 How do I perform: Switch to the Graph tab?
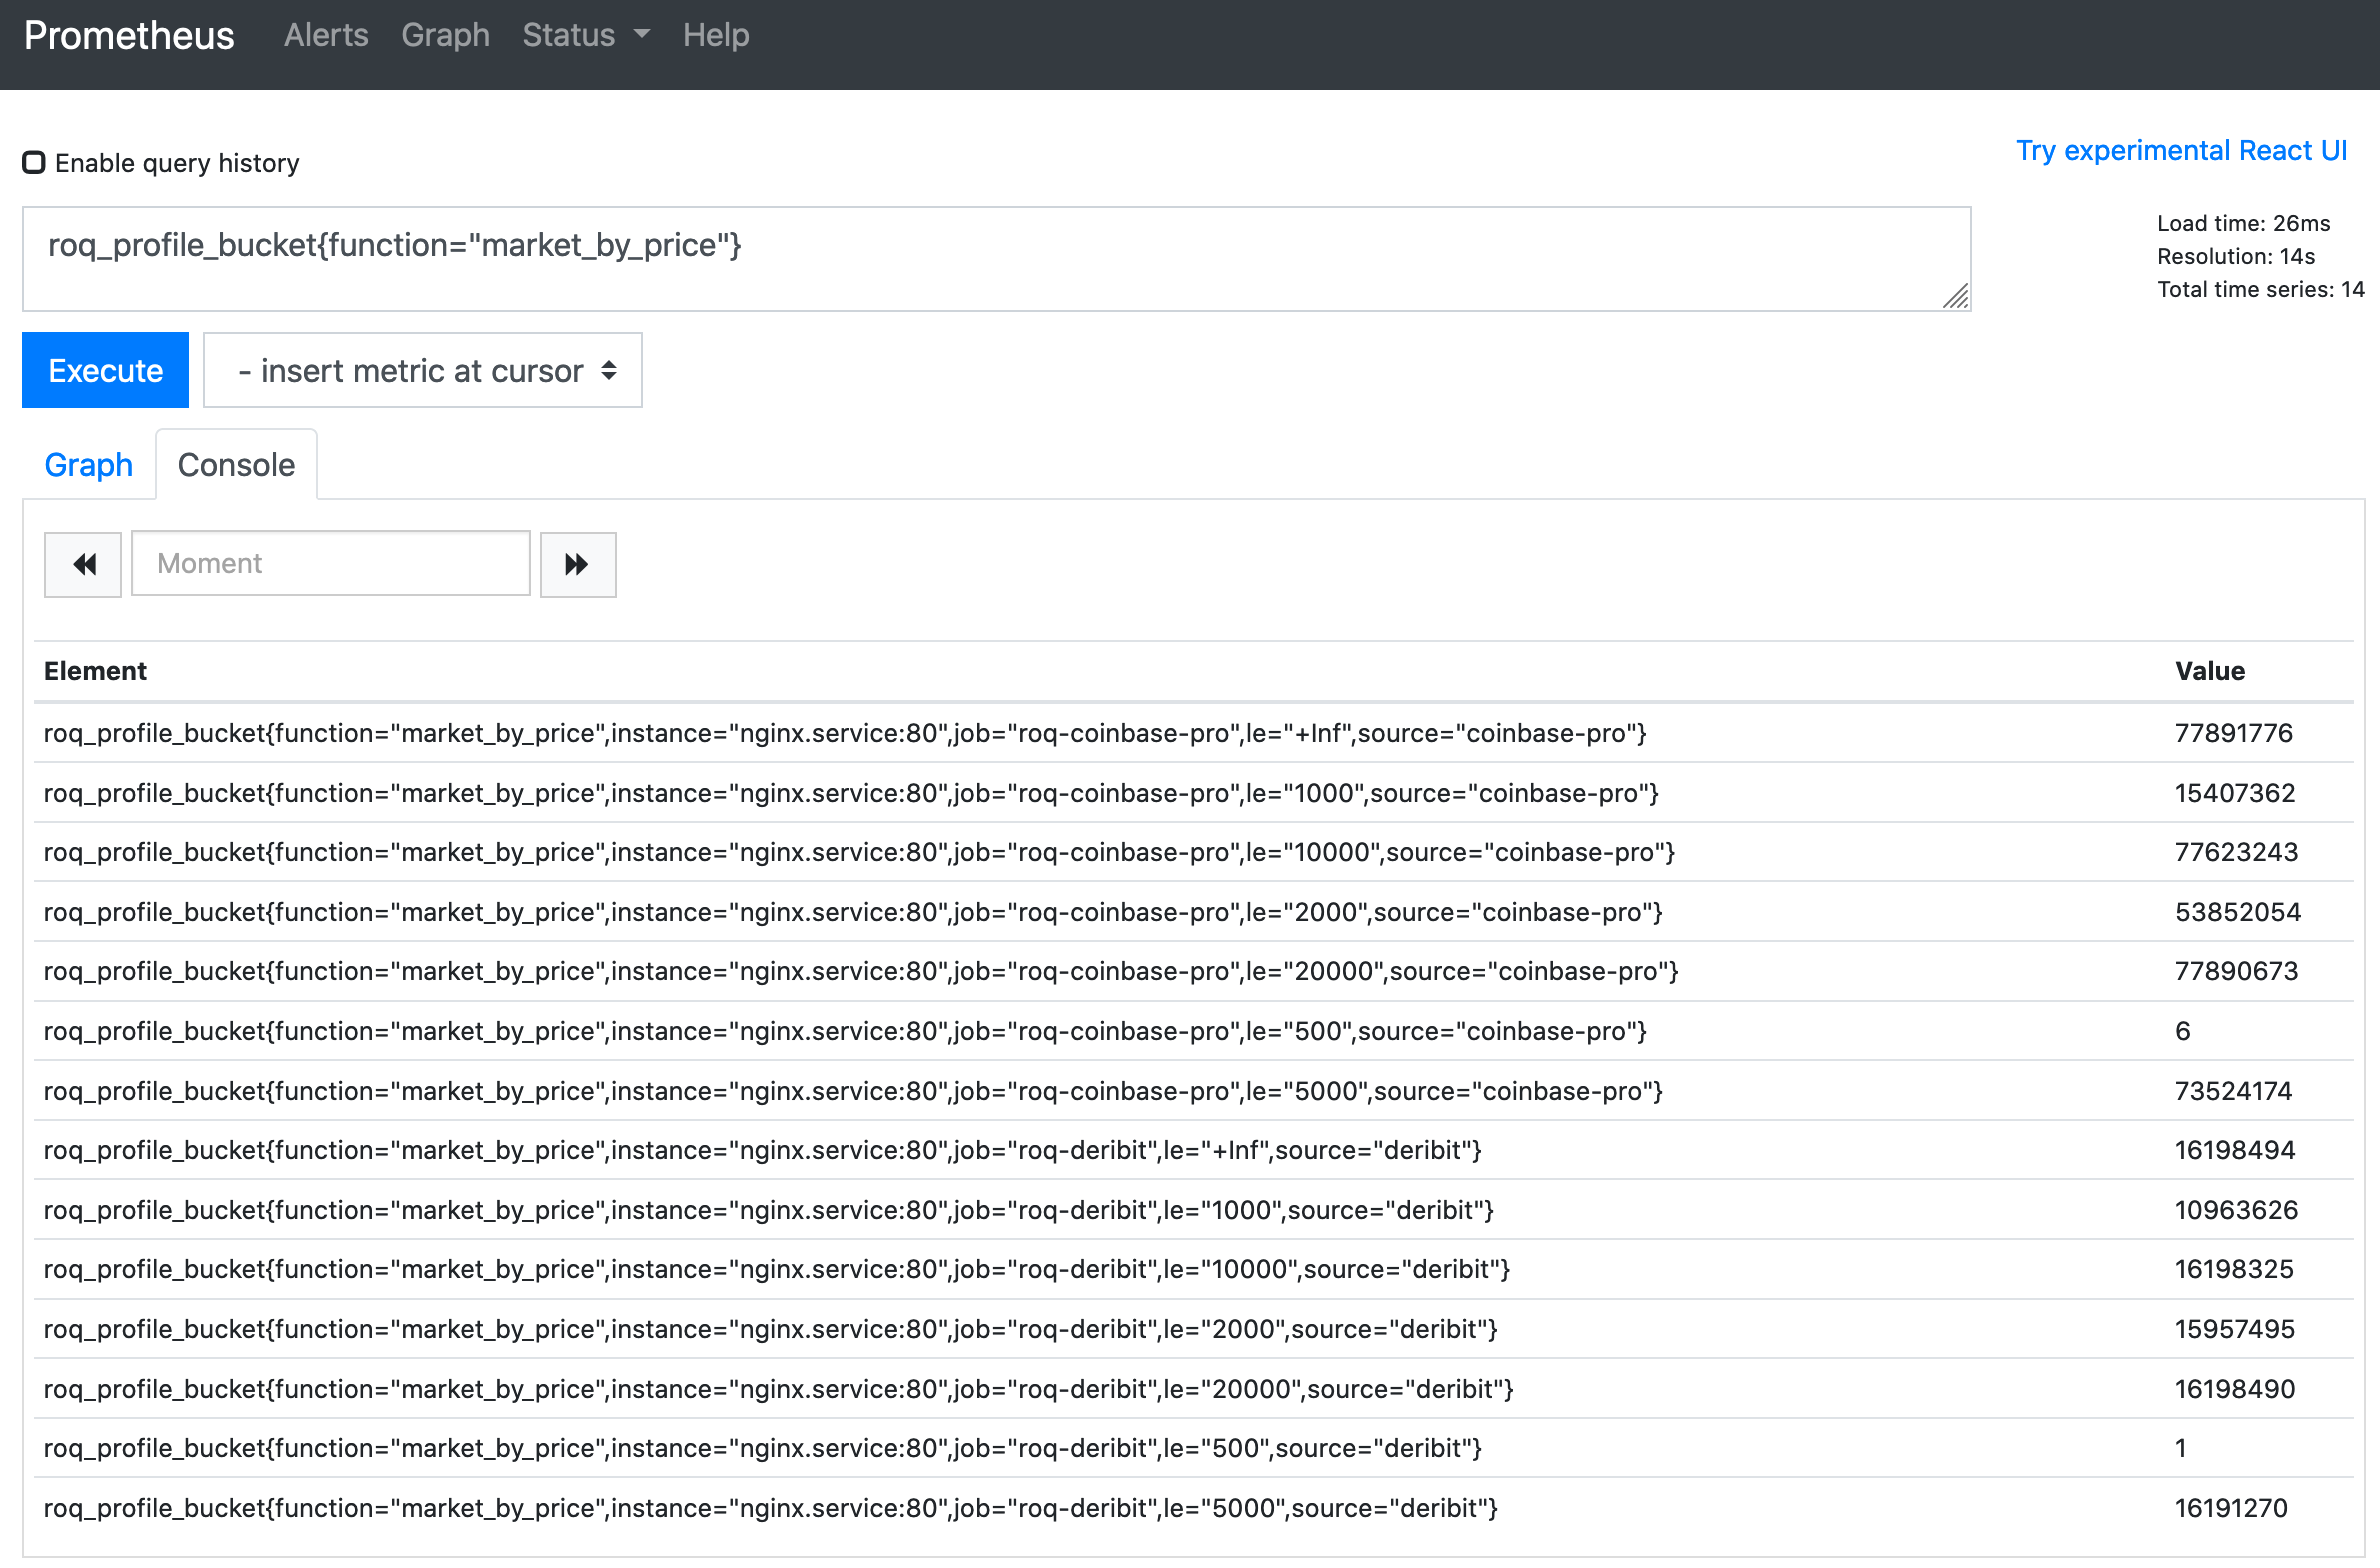coord(89,465)
